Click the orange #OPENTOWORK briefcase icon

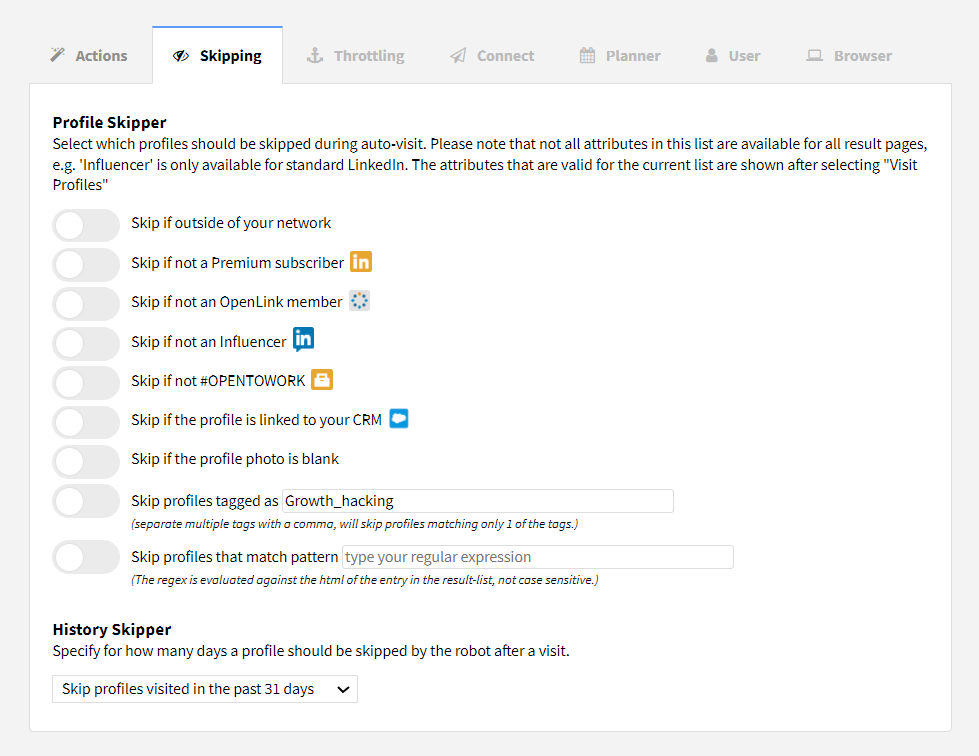click(x=321, y=380)
